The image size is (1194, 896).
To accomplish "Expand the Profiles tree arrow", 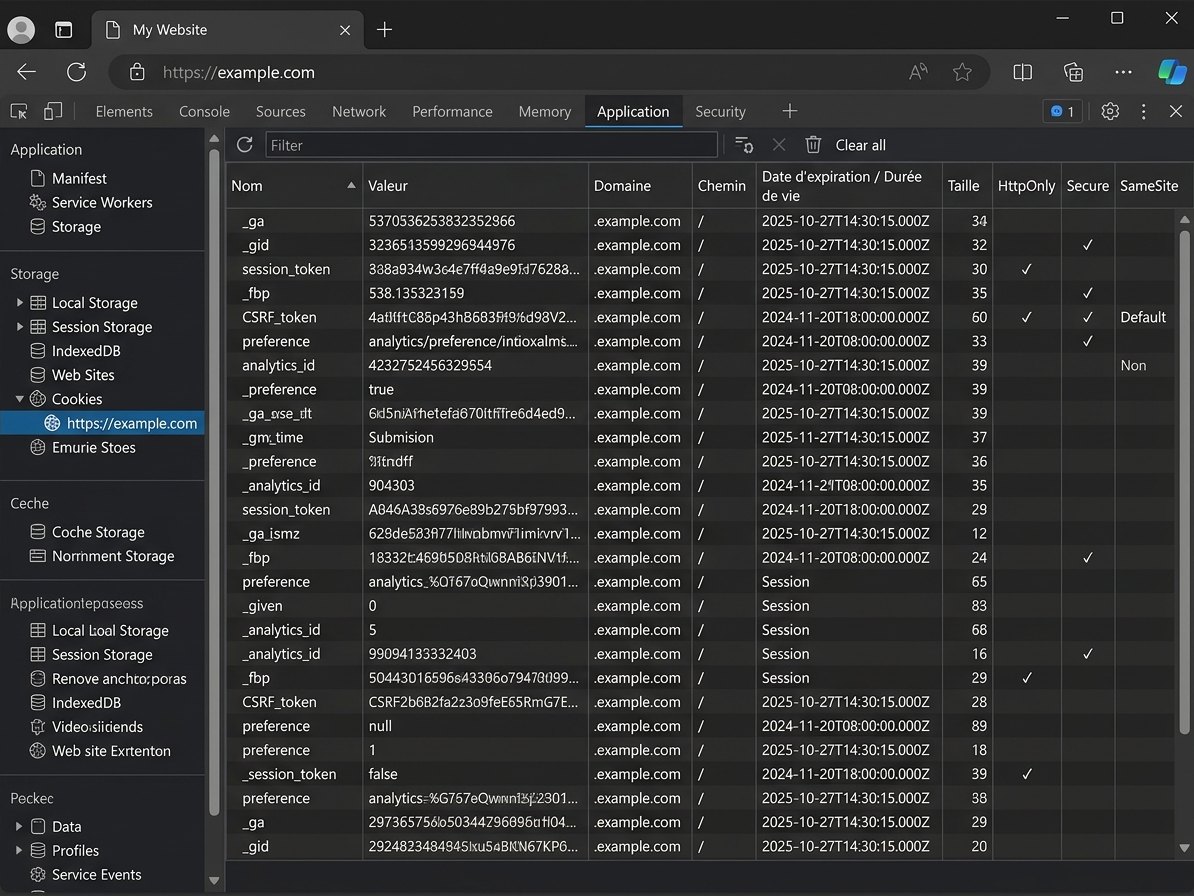I will [19, 850].
